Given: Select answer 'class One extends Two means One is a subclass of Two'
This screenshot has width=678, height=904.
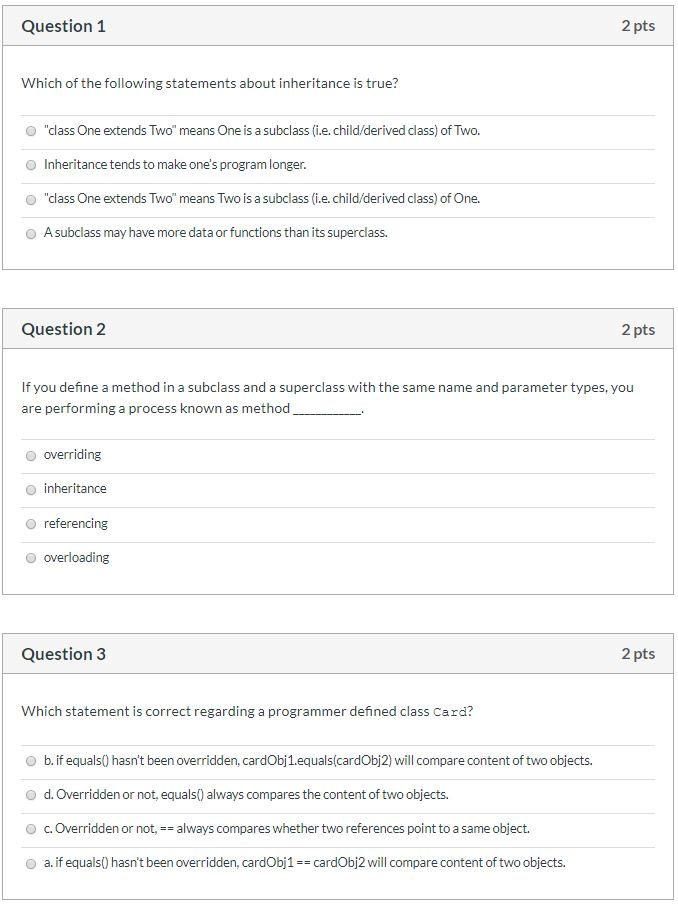Looking at the screenshot, I should tap(30, 131).
